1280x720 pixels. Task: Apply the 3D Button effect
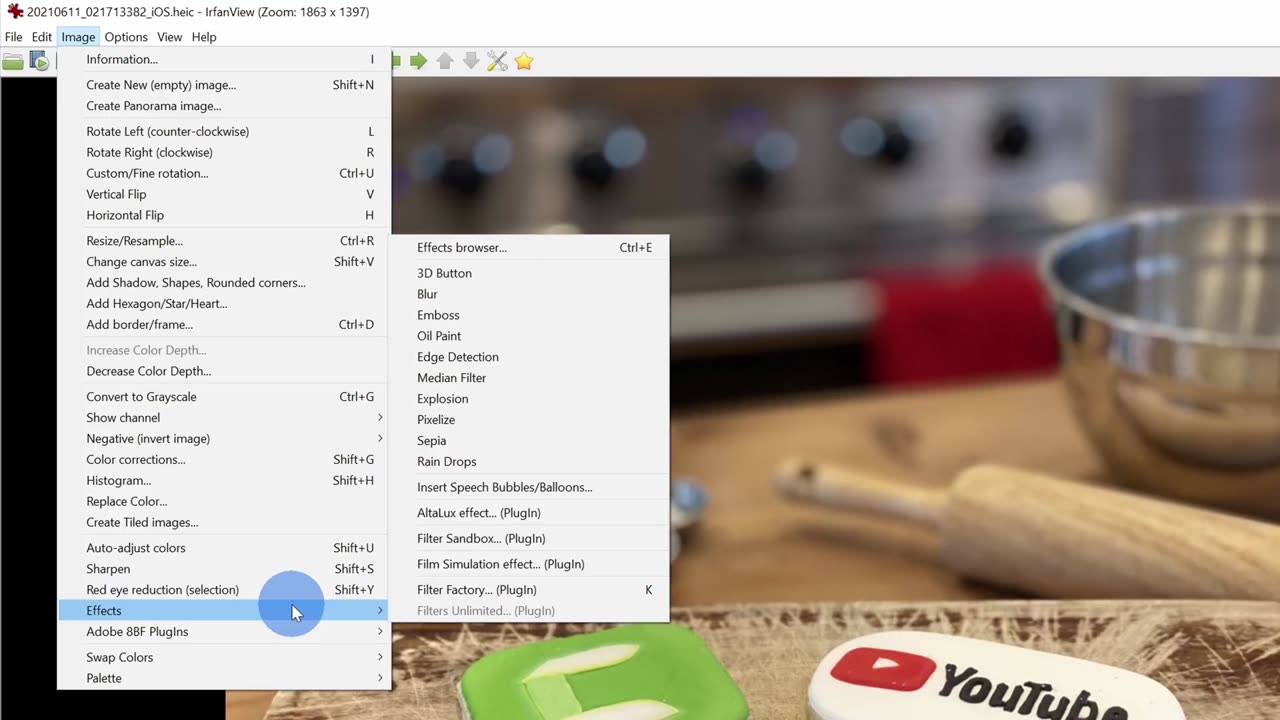pos(529,273)
